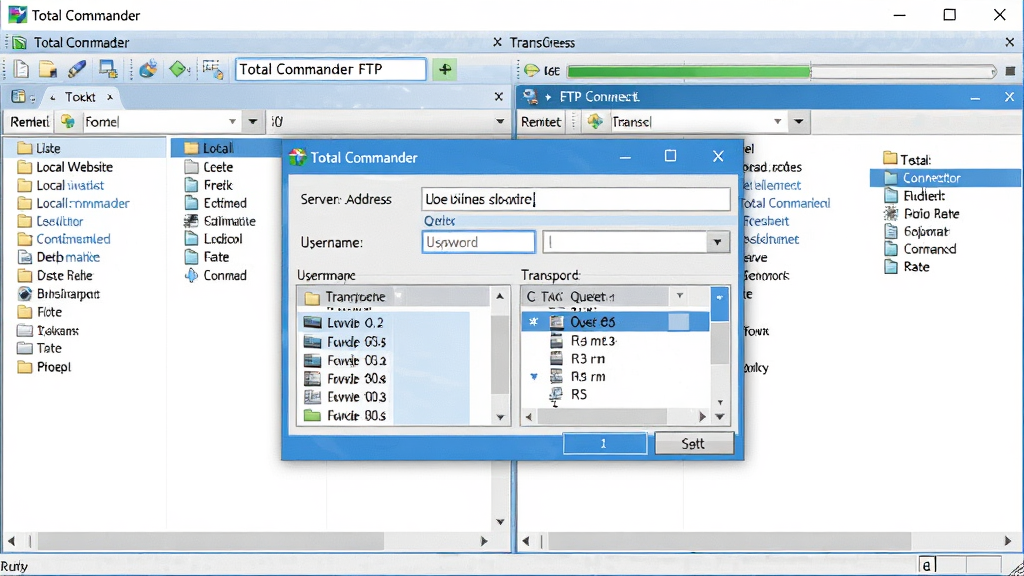The image size is (1024, 576).
Task: Click the blue pen-shaped toolbar icon
Action: click(76, 69)
